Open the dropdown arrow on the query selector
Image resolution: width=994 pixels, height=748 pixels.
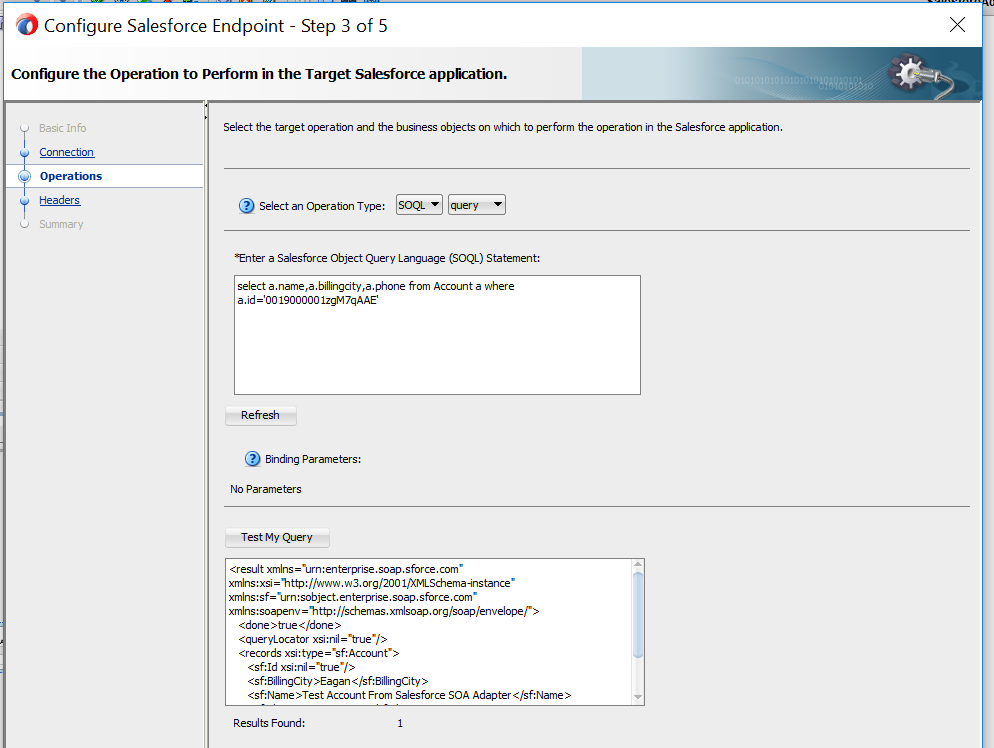498,204
